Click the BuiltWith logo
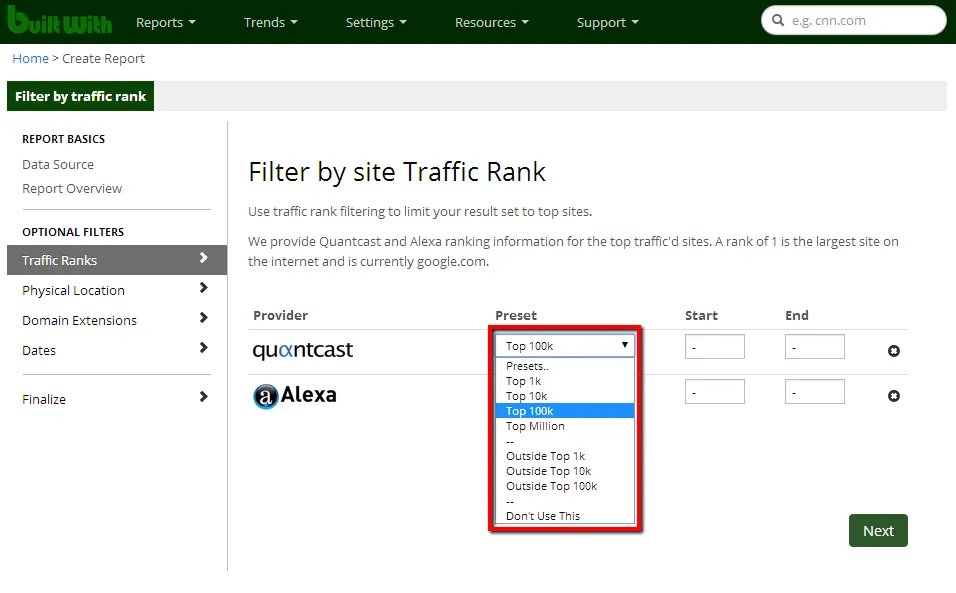 pyautogui.click(x=58, y=21)
